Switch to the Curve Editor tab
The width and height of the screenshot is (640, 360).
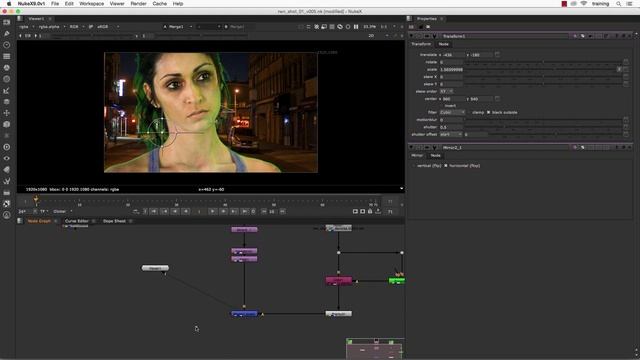(x=77, y=221)
